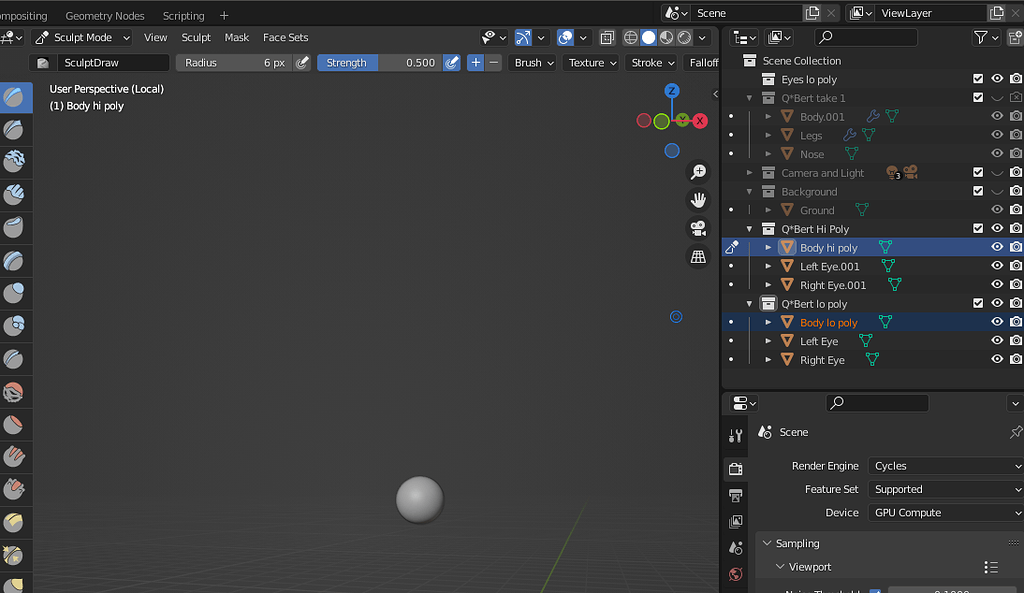Image resolution: width=1024 pixels, height=593 pixels.
Task: Open the Brush settings popover
Action: (x=534, y=63)
